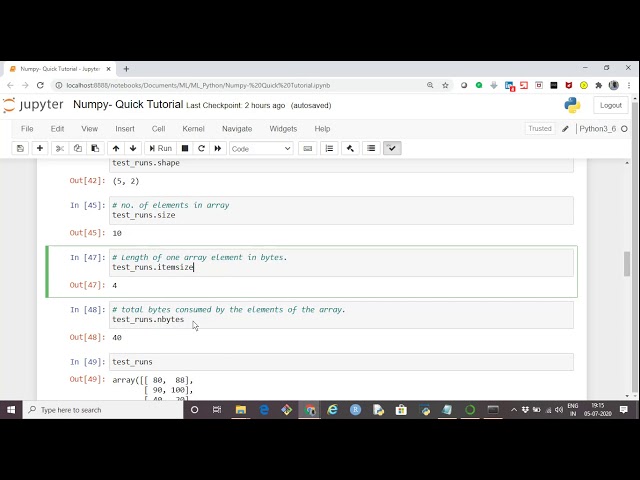640x480 pixels.
Task: Bookmark this page with the star icon
Action: coord(445,85)
